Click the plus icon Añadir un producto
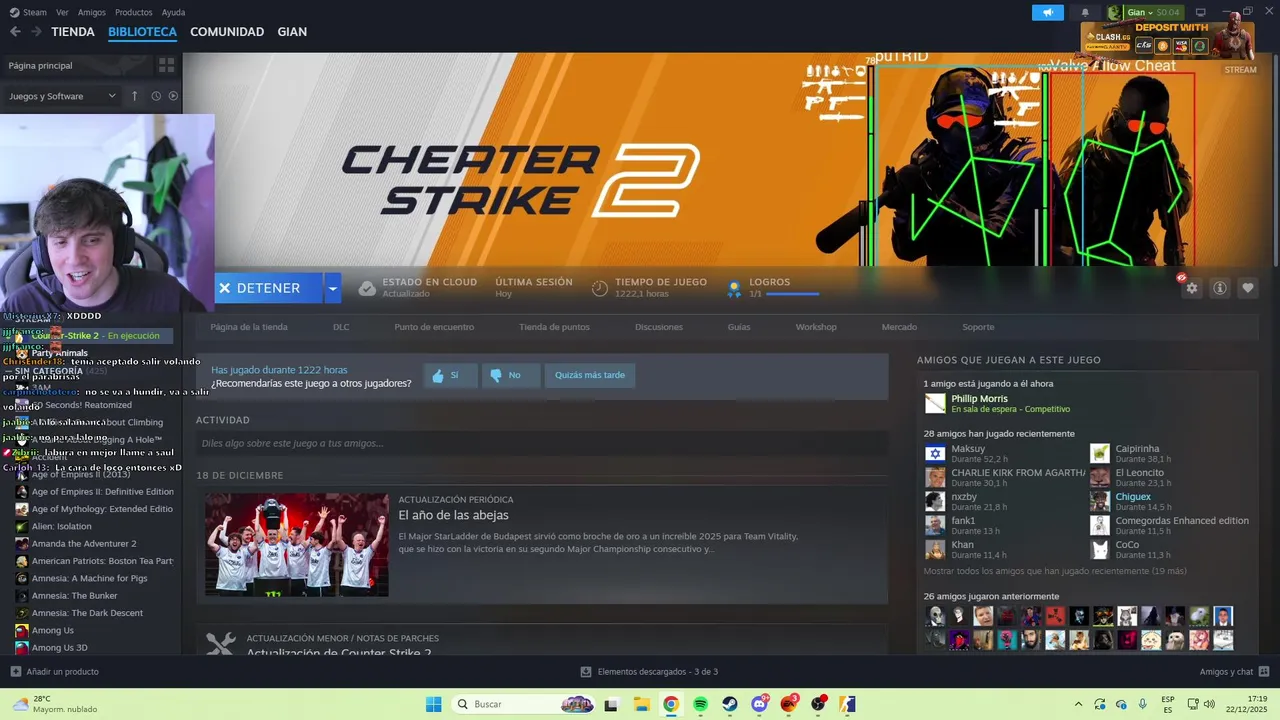1280x720 pixels. pos(15,672)
